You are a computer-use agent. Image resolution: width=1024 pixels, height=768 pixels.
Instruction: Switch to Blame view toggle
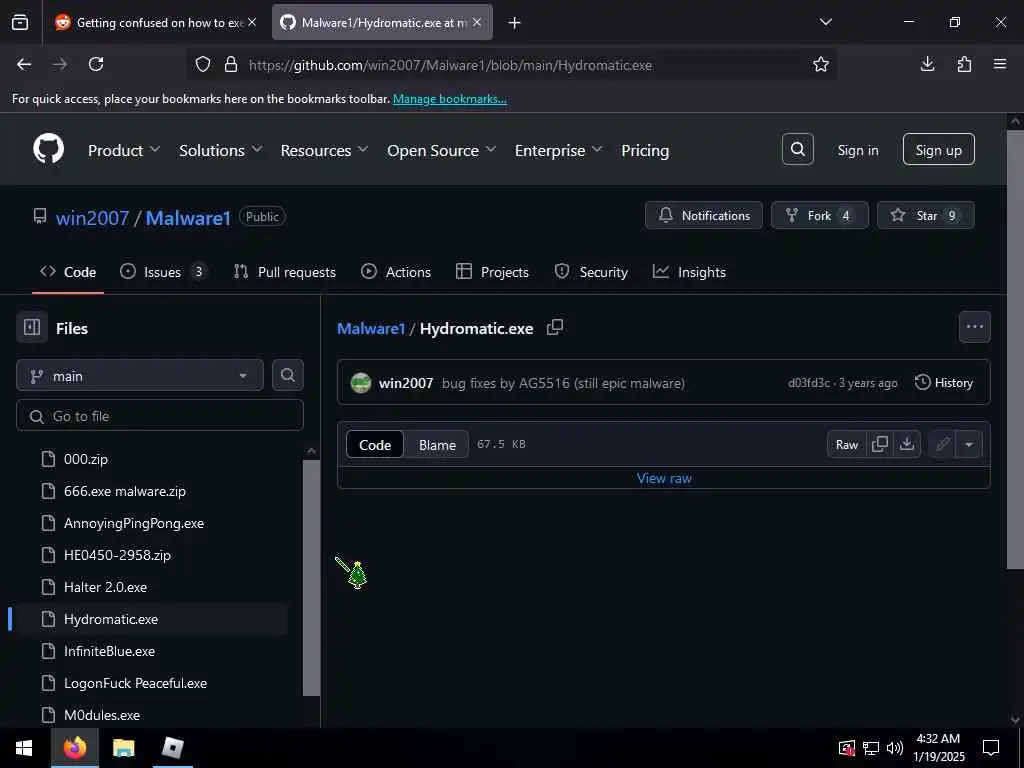pyautogui.click(x=437, y=445)
